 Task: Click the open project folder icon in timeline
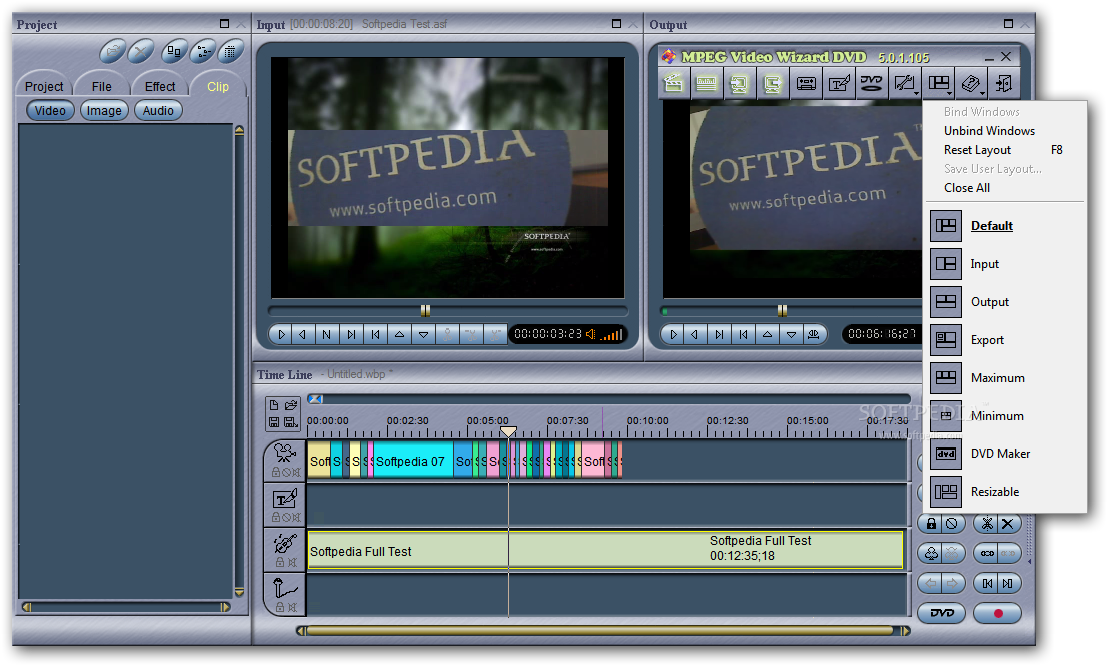(x=290, y=405)
